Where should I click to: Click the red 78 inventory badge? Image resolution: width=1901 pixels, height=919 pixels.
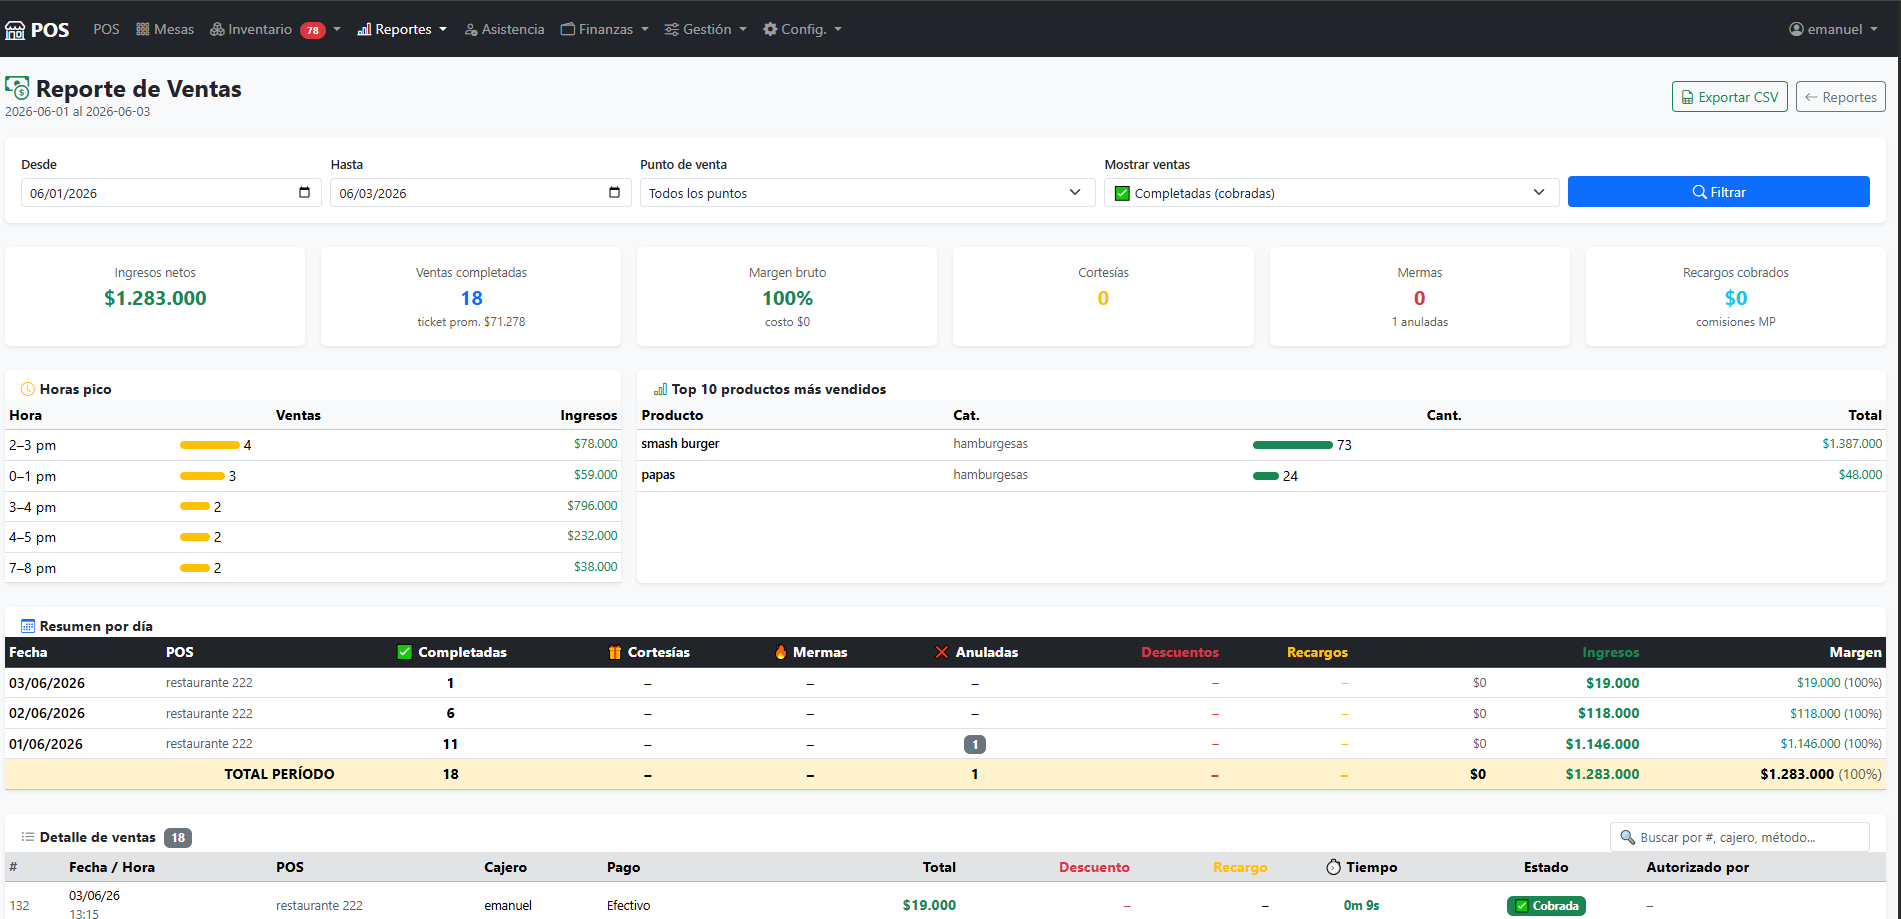[313, 30]
